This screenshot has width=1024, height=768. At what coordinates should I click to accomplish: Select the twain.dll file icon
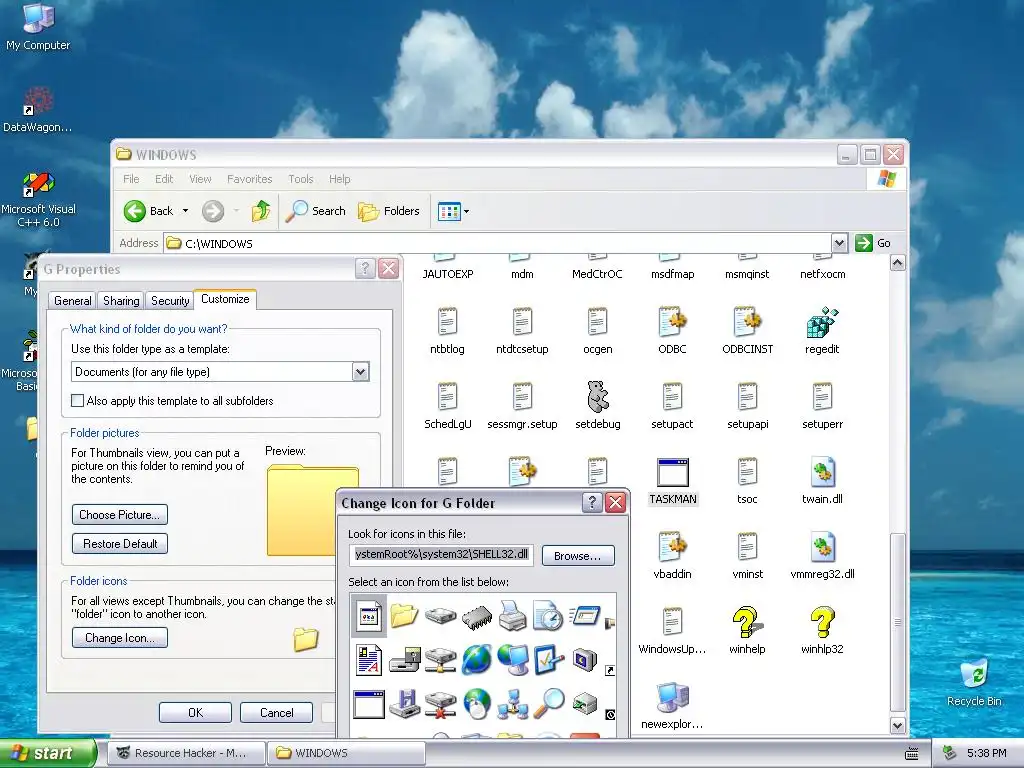coord(822,481)
